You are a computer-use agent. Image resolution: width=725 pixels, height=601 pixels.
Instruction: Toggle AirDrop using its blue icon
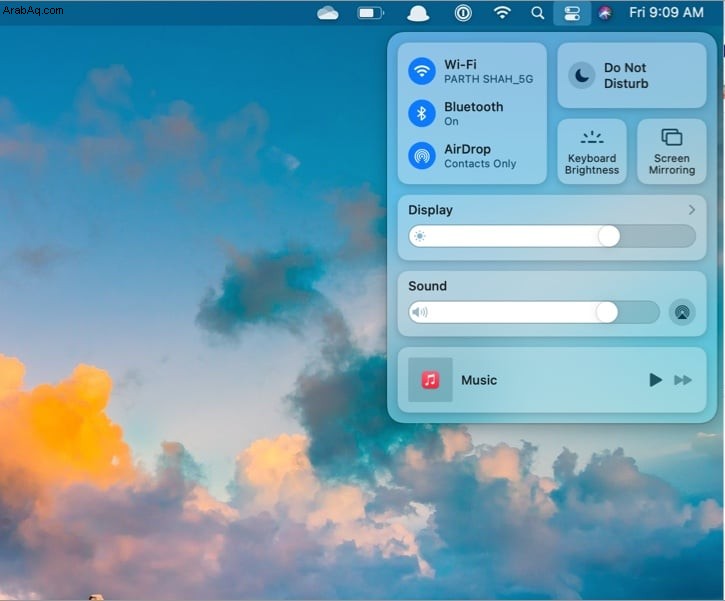pos(422,156)
